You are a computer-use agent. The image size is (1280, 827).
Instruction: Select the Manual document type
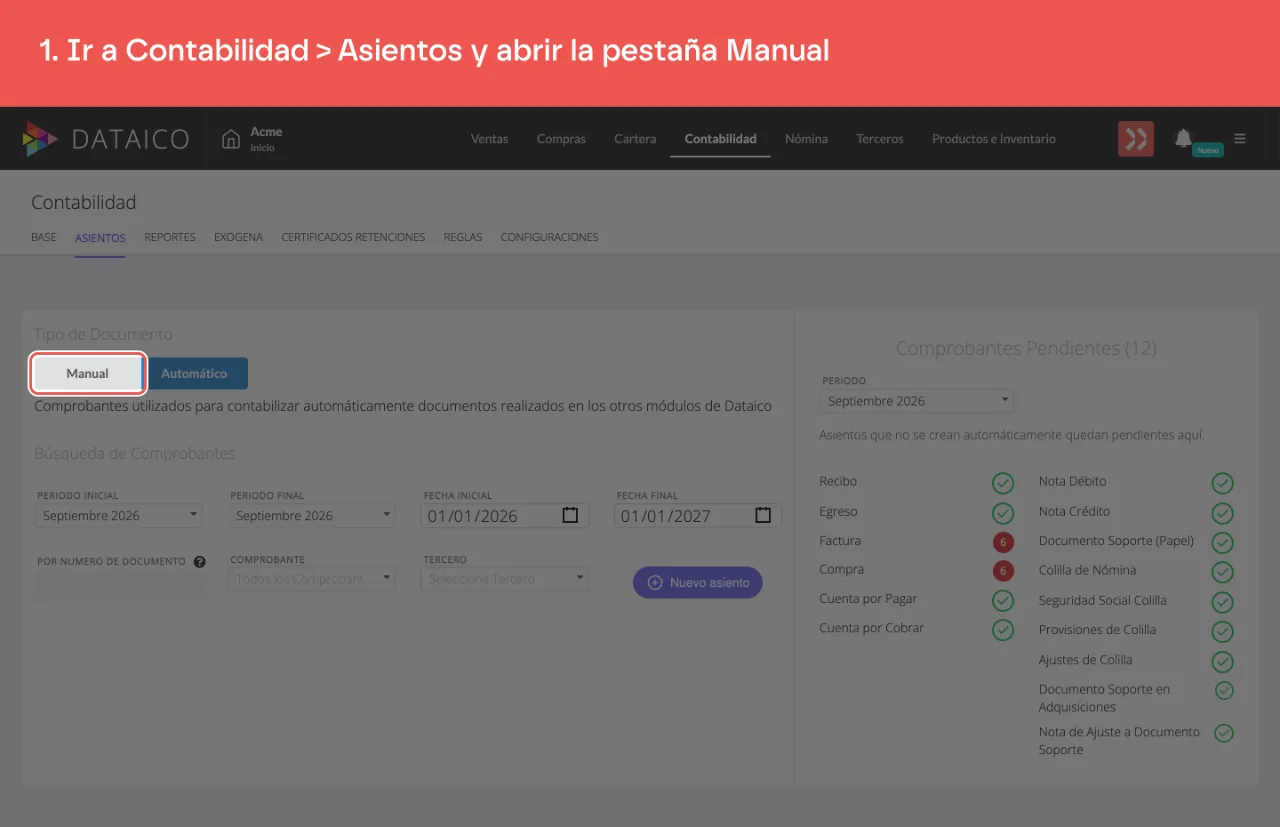pos(88,373)
